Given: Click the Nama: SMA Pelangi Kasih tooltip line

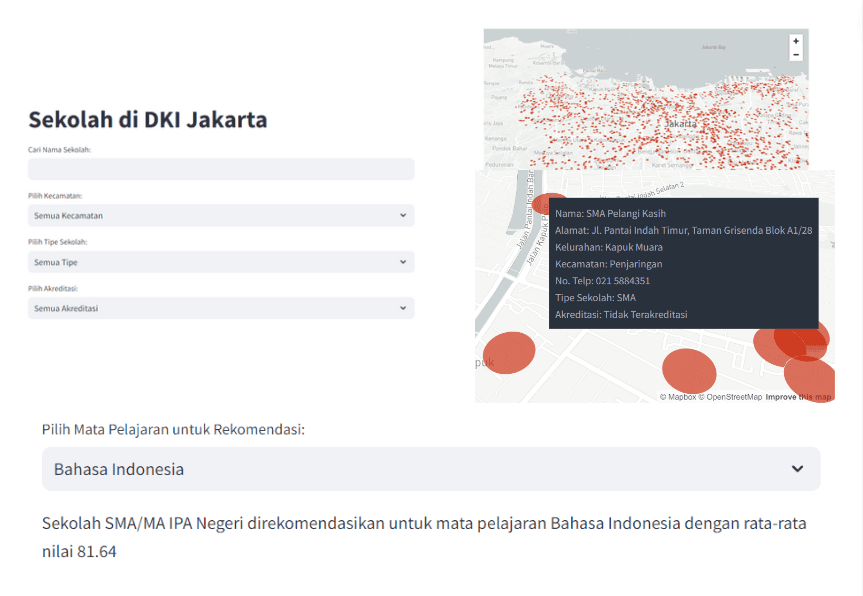Looking at the screenshot, I should [612, 213].
